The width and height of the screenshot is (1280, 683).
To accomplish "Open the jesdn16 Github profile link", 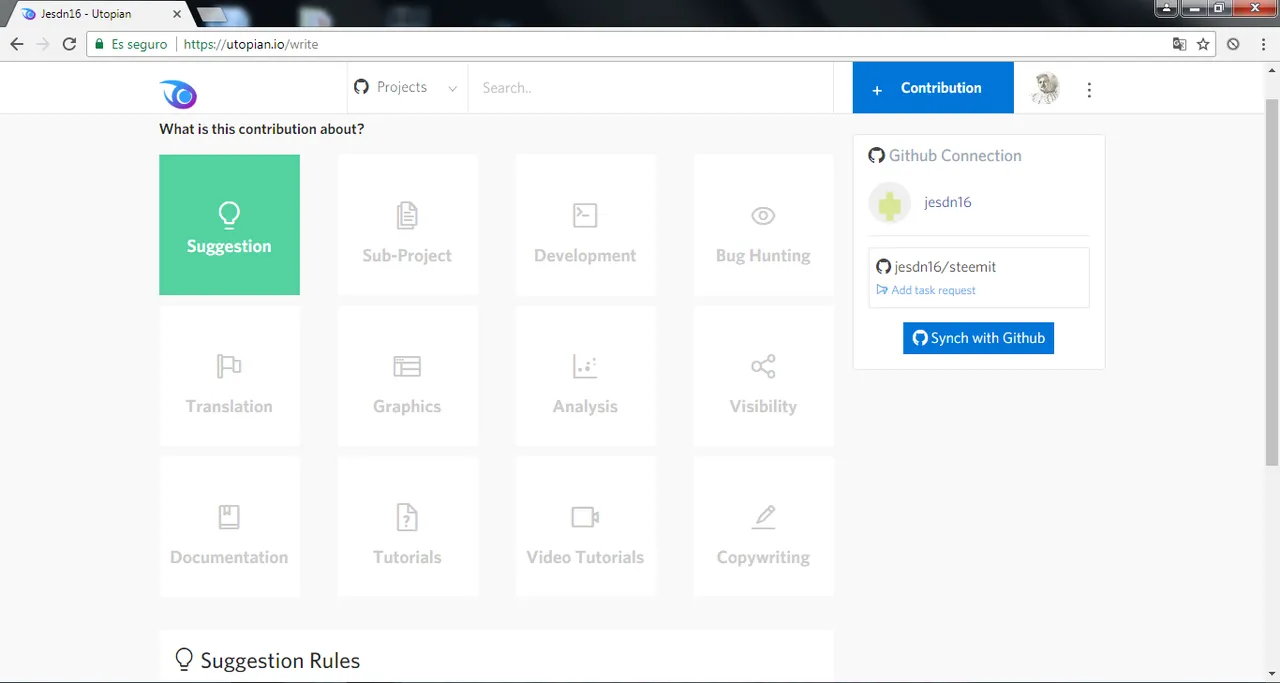I will [947, 202].
